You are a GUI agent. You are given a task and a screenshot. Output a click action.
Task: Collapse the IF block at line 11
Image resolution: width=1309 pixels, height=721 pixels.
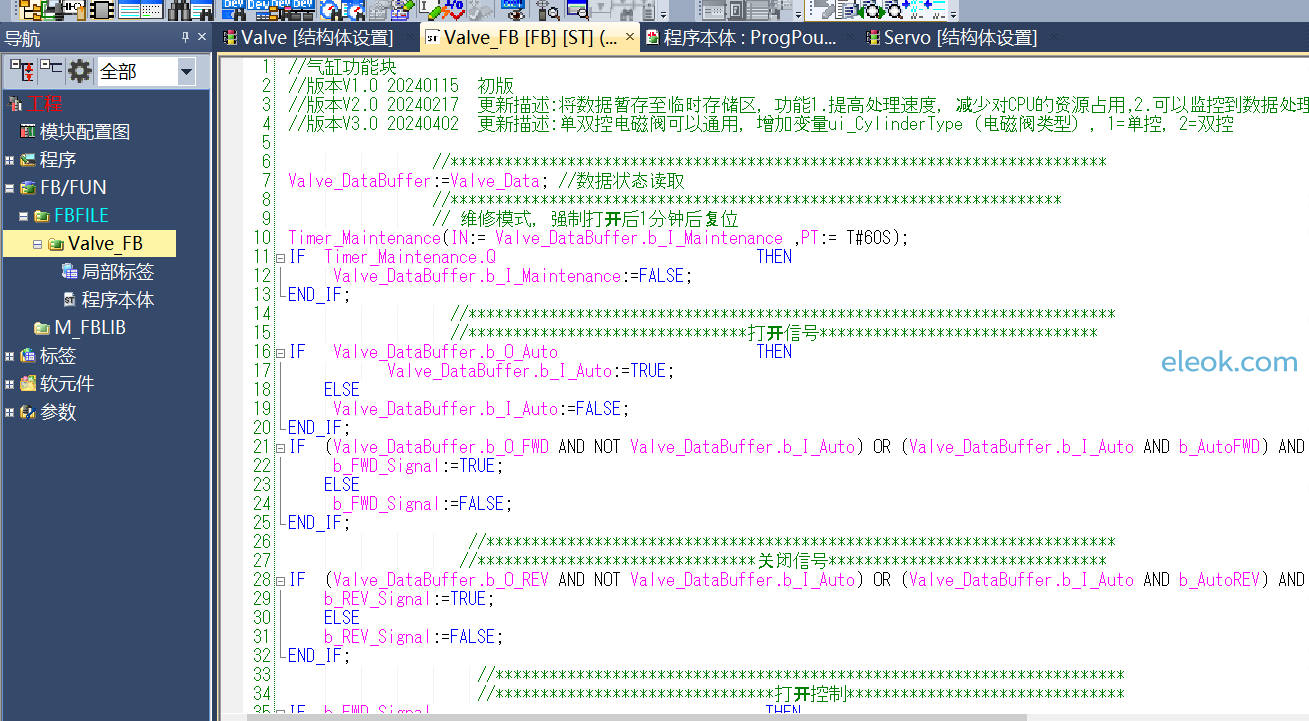pos(280,257)
